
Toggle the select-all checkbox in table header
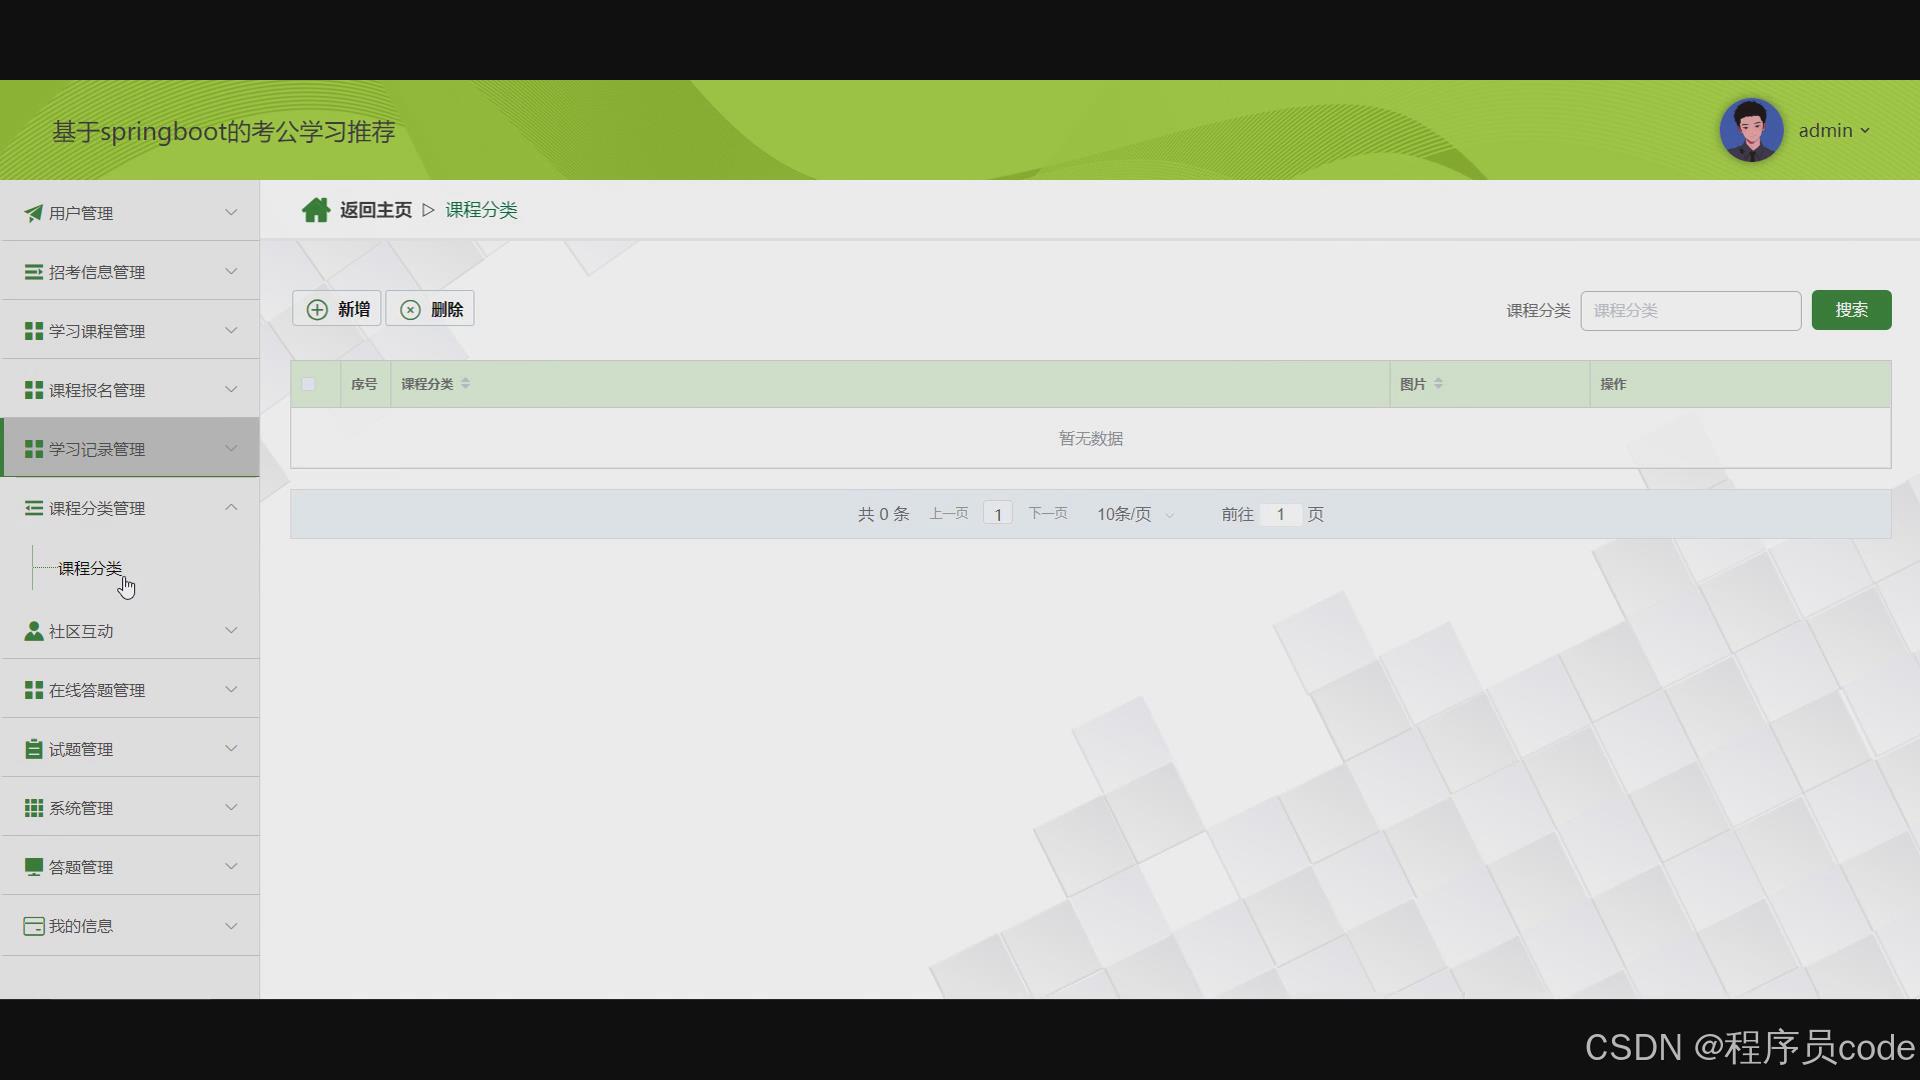(308, 384)
